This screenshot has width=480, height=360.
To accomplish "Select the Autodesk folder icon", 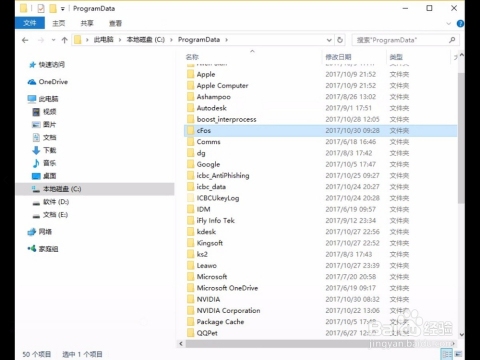I will click(x=191, y=108).
